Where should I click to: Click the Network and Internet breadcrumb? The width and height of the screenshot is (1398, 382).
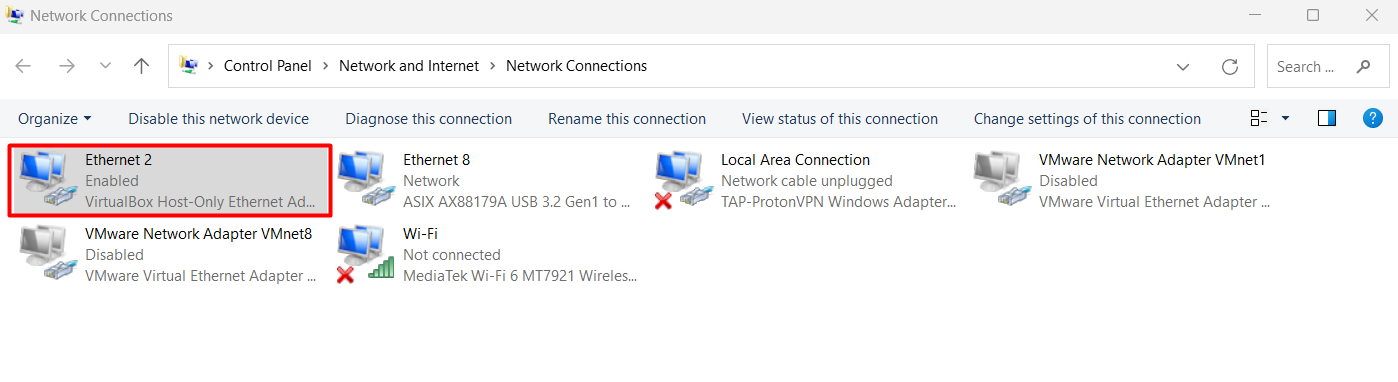pos(410,66)
